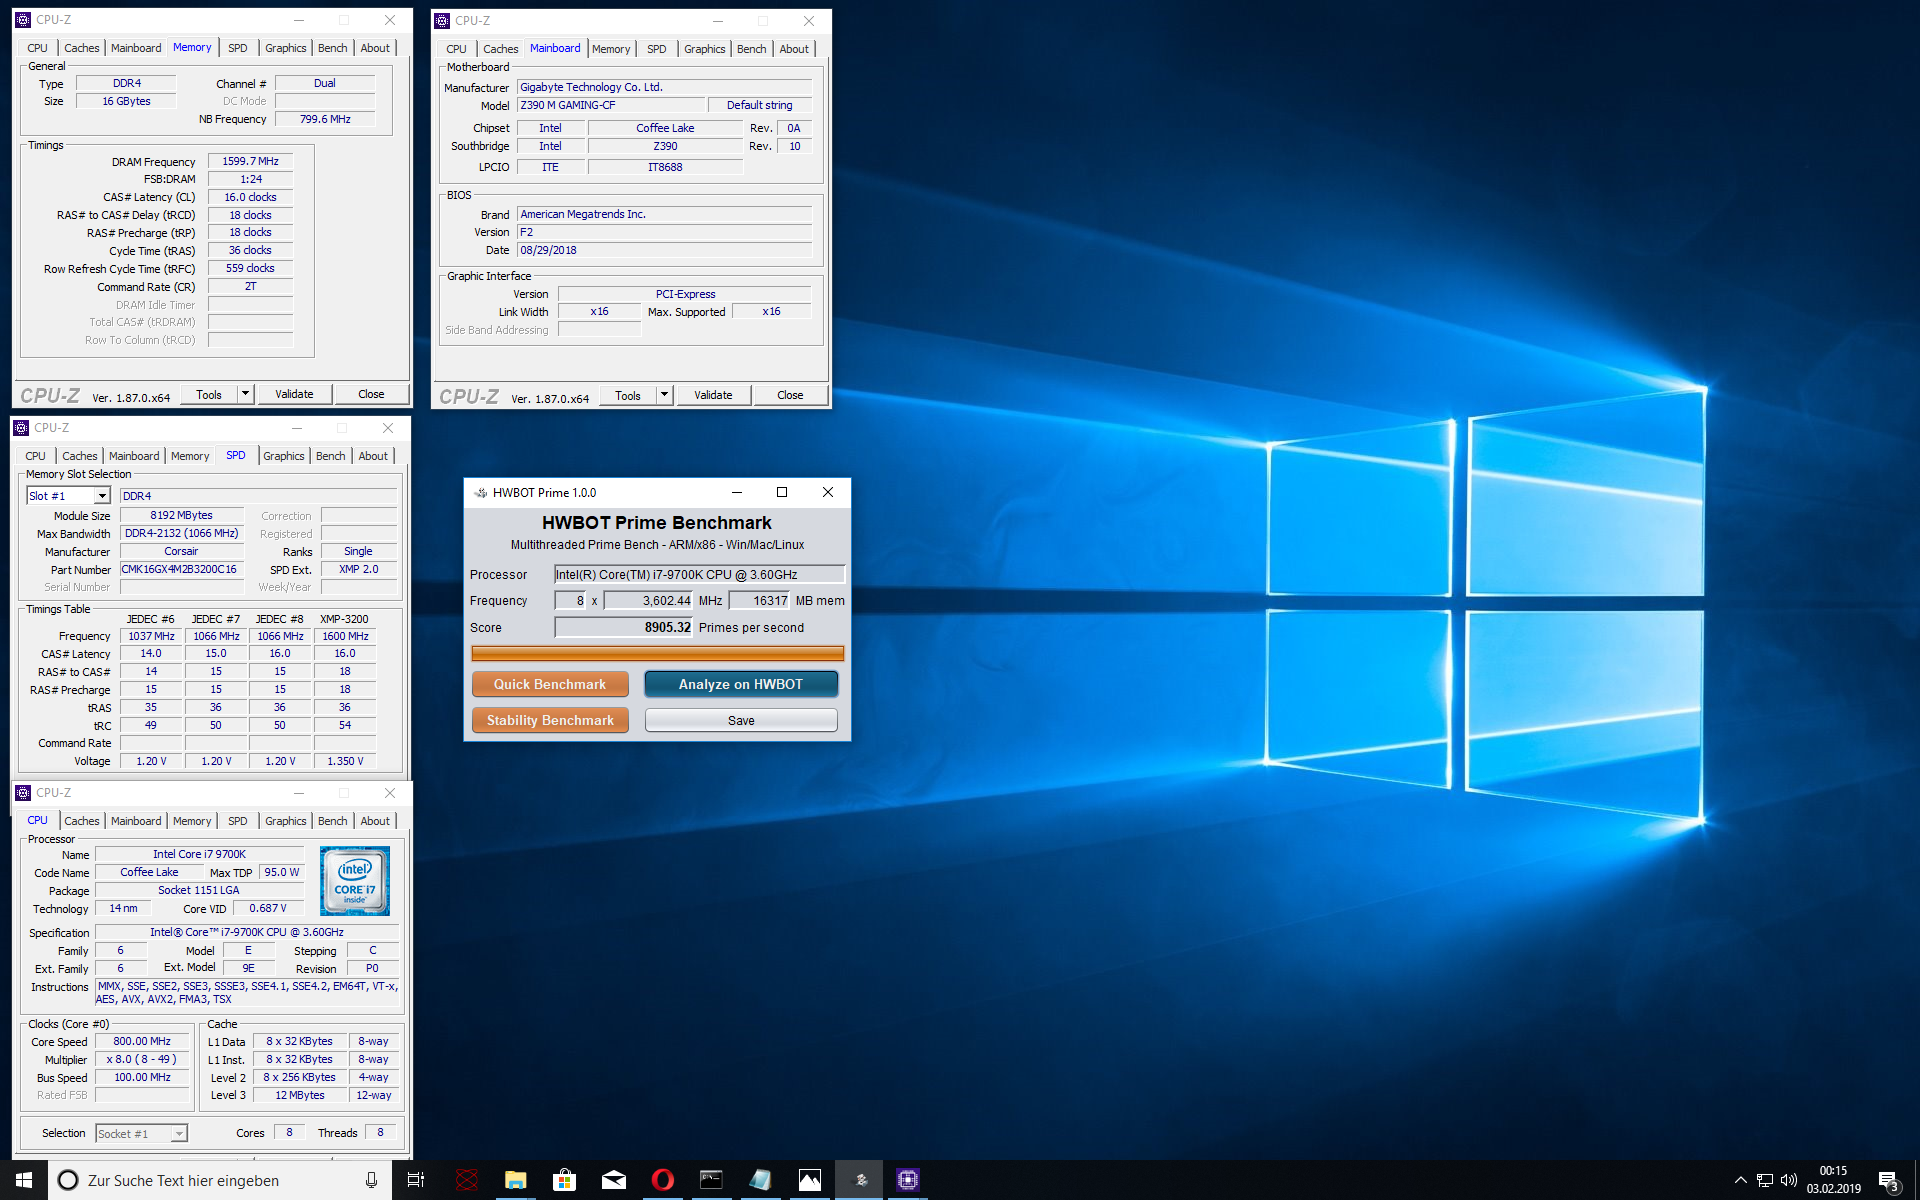1920x1200 pixels.
Task: Open the Photos app taskbar icon
Action: point(810,1180)
